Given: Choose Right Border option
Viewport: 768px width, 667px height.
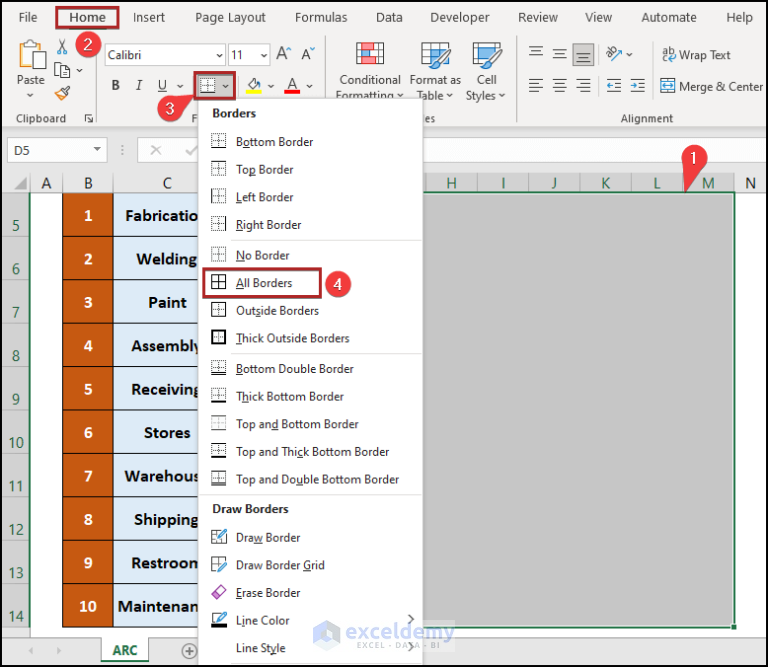Looking at the screenshot, I should [311, 225].
